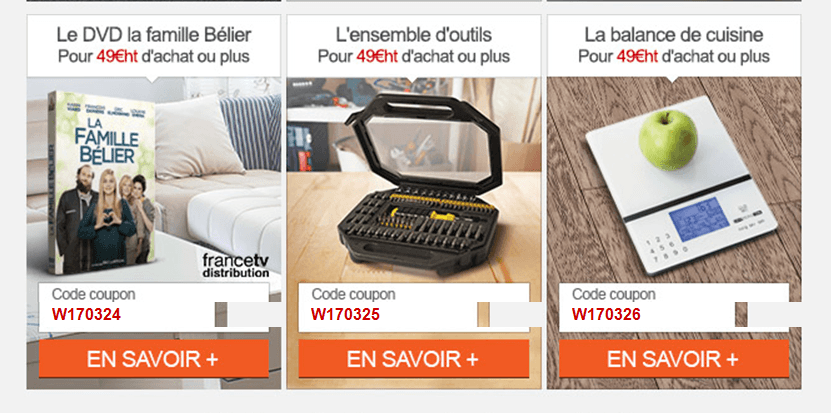Image resolution: width=831 pixels, height=413 pixels.
Task: Click the "Le DVD la famille Bélier" title
Action: pos(154,35)
